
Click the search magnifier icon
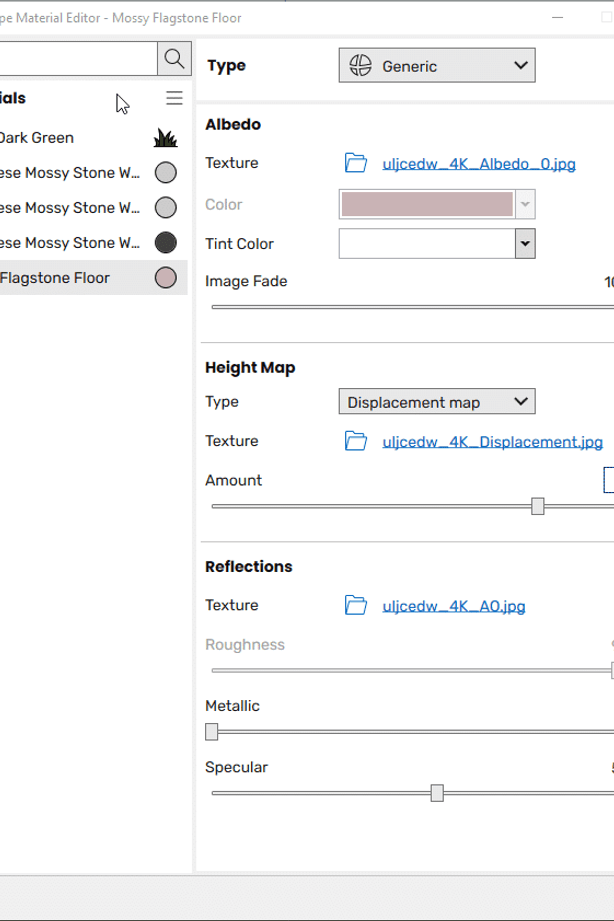(x=174, y=59)
